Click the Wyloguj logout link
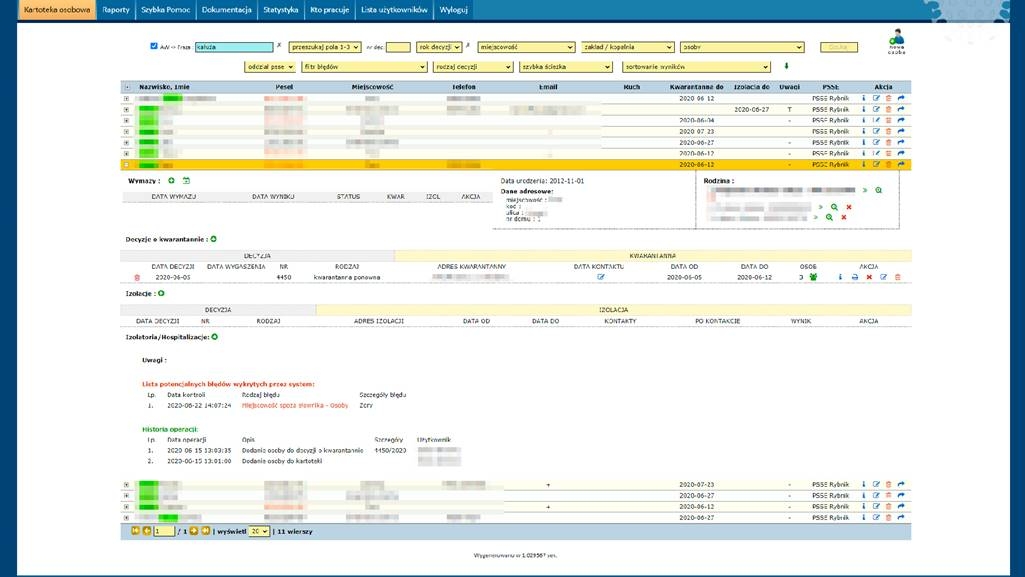Screen dimensions: 1025x577 [453, 9]
